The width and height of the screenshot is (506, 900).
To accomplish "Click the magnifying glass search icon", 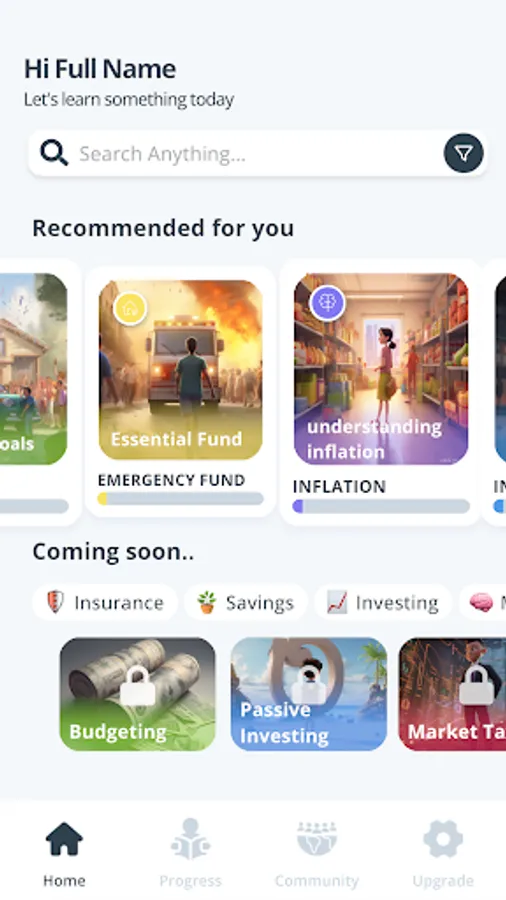I will click(x=54, y=153).
